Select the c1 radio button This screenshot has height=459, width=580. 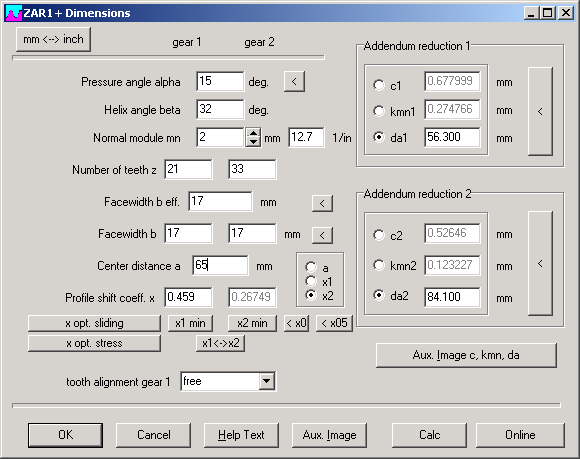coord(378,85)
